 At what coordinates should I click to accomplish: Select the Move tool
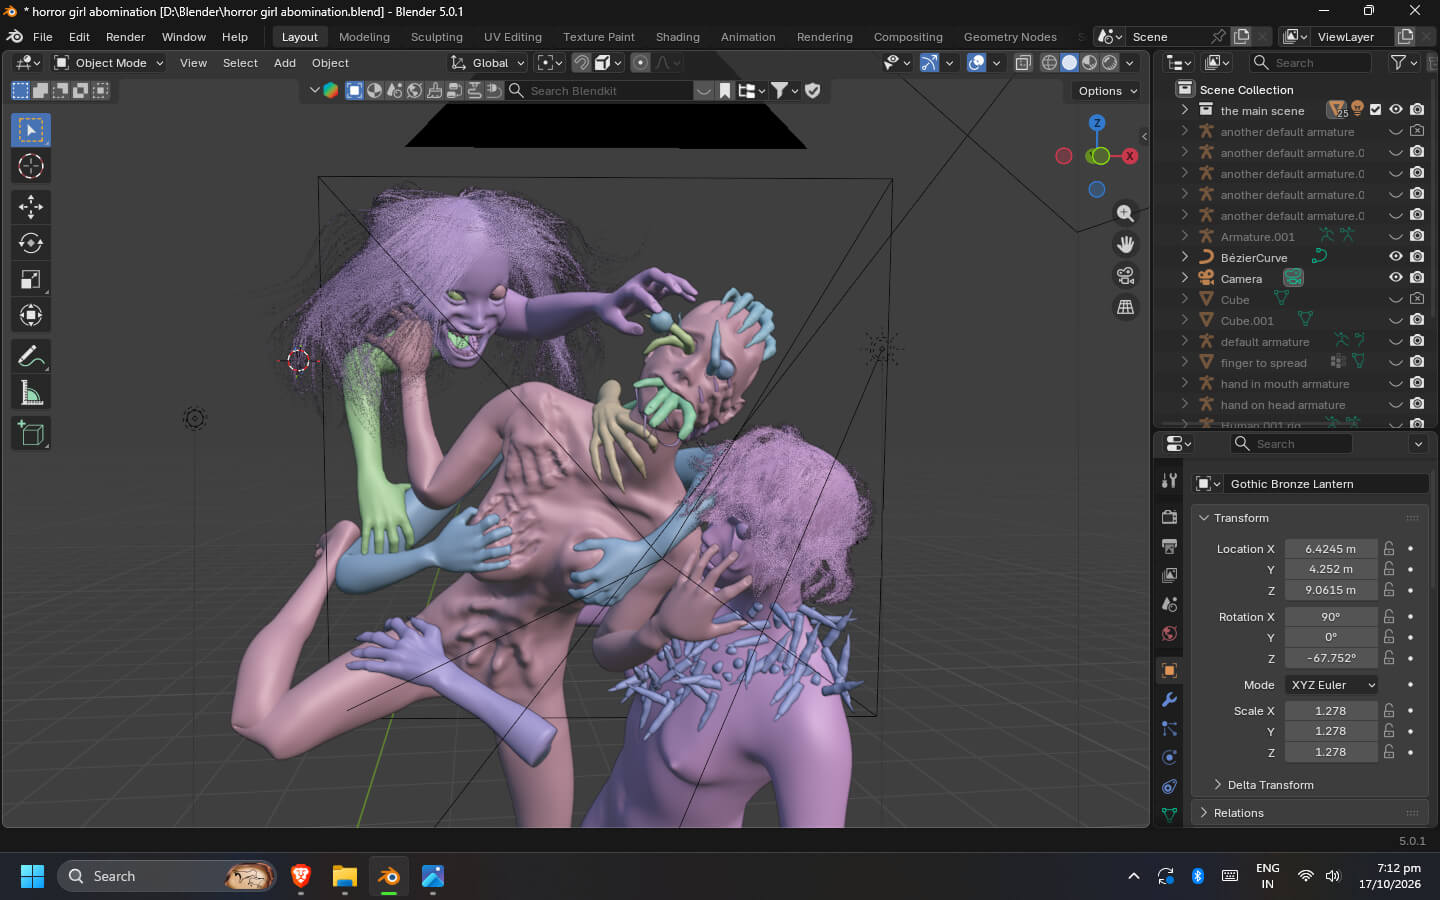pyautogui.click(x=31, y=207)
